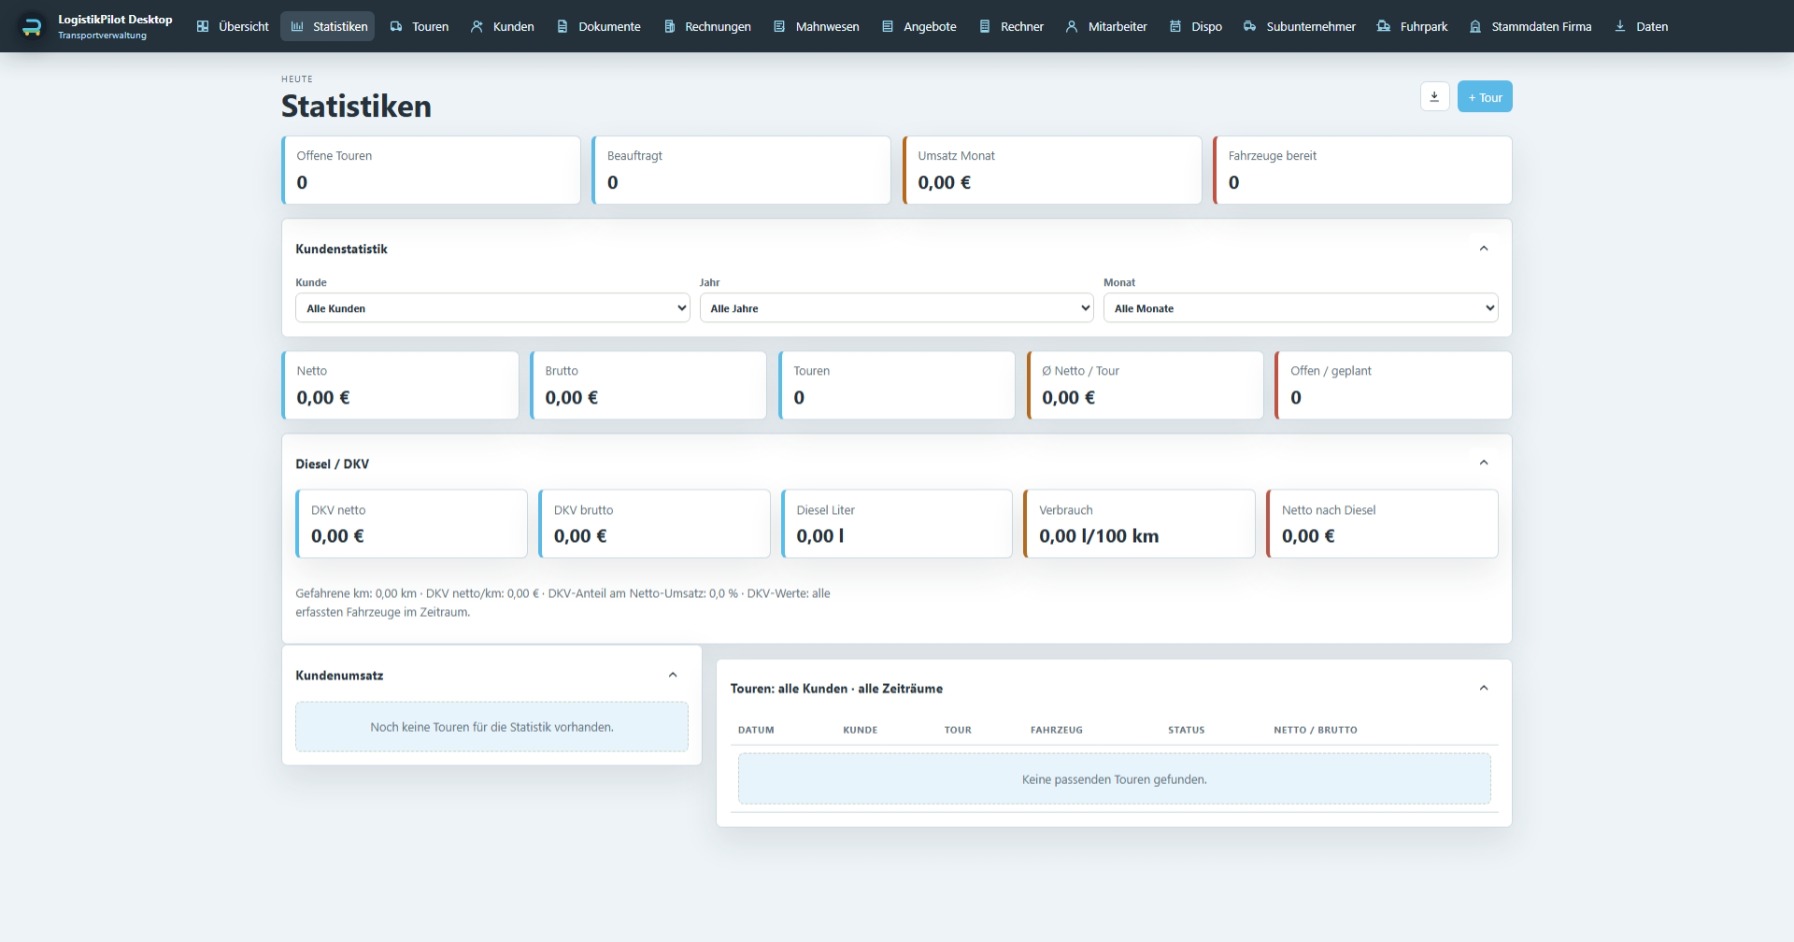1794x942 pixels.
Task: Collapse the Diesel / DKV panel
Action: pos(1484,463)
